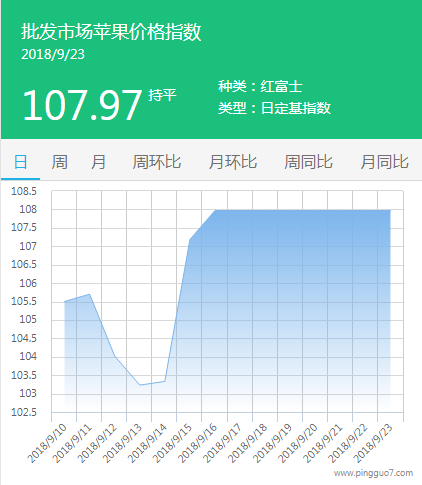Click the 2018/9/23 x-axis label
Image resolution: width=422 pixels, height=485 pixels.
click(x=373, y=443)
